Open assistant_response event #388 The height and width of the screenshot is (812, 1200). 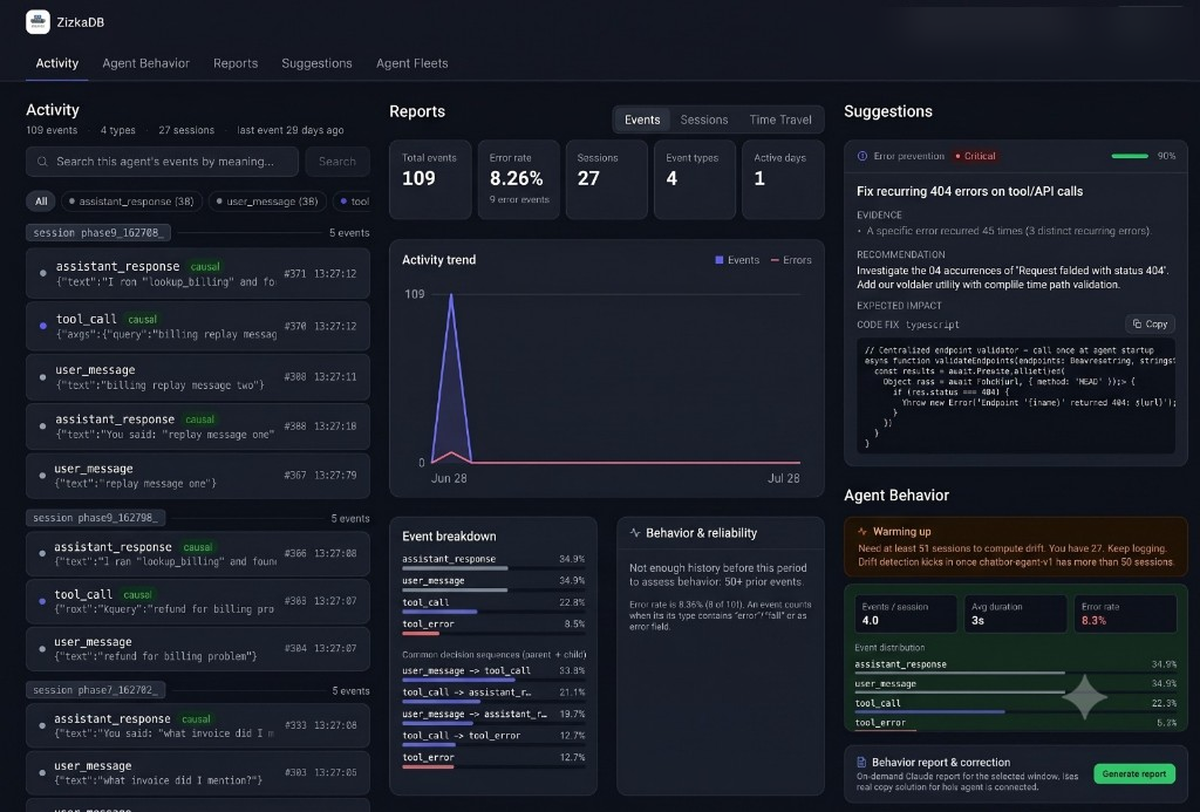pos(198,426)
